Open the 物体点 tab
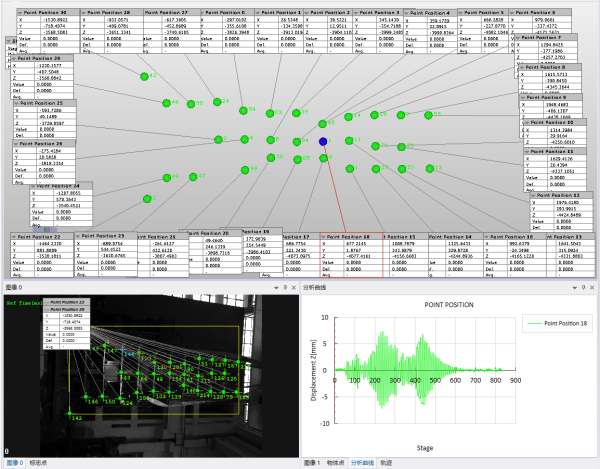This screenshot has height=469, width=600. click(x=335, y=463)
